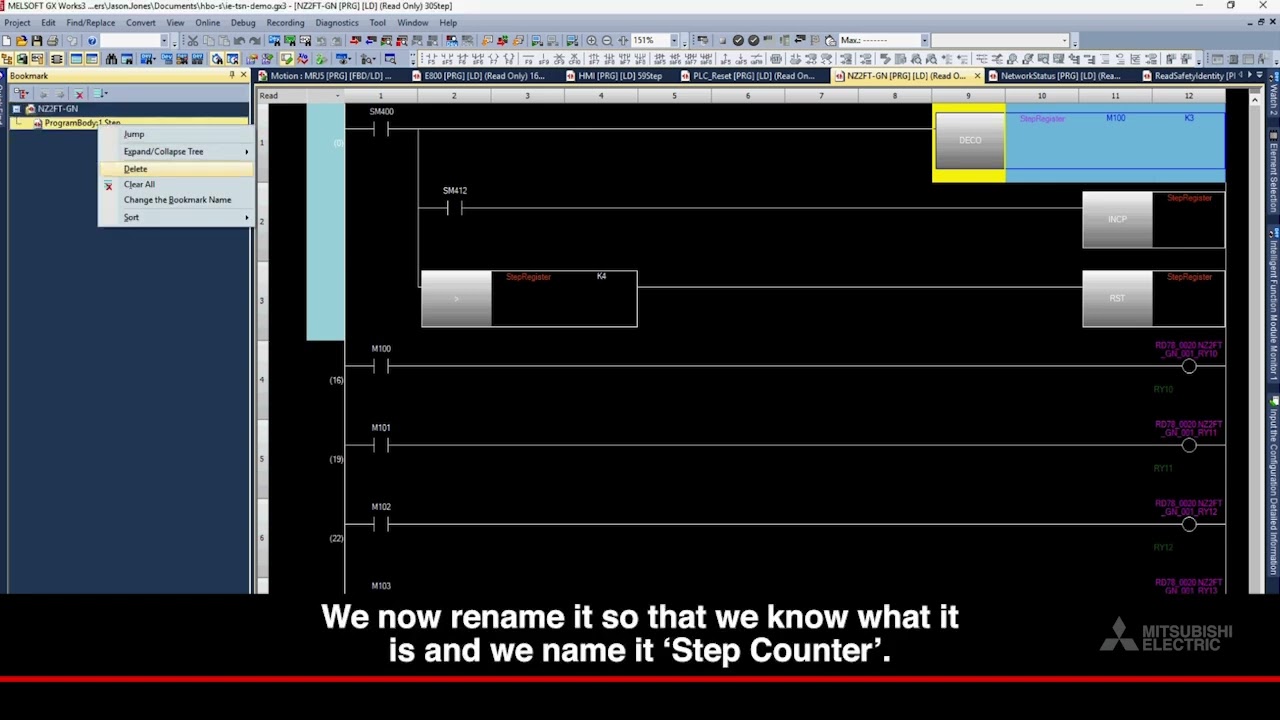Click the RY10 output coil
The image size is (1280, 720).
(1189, 367)
